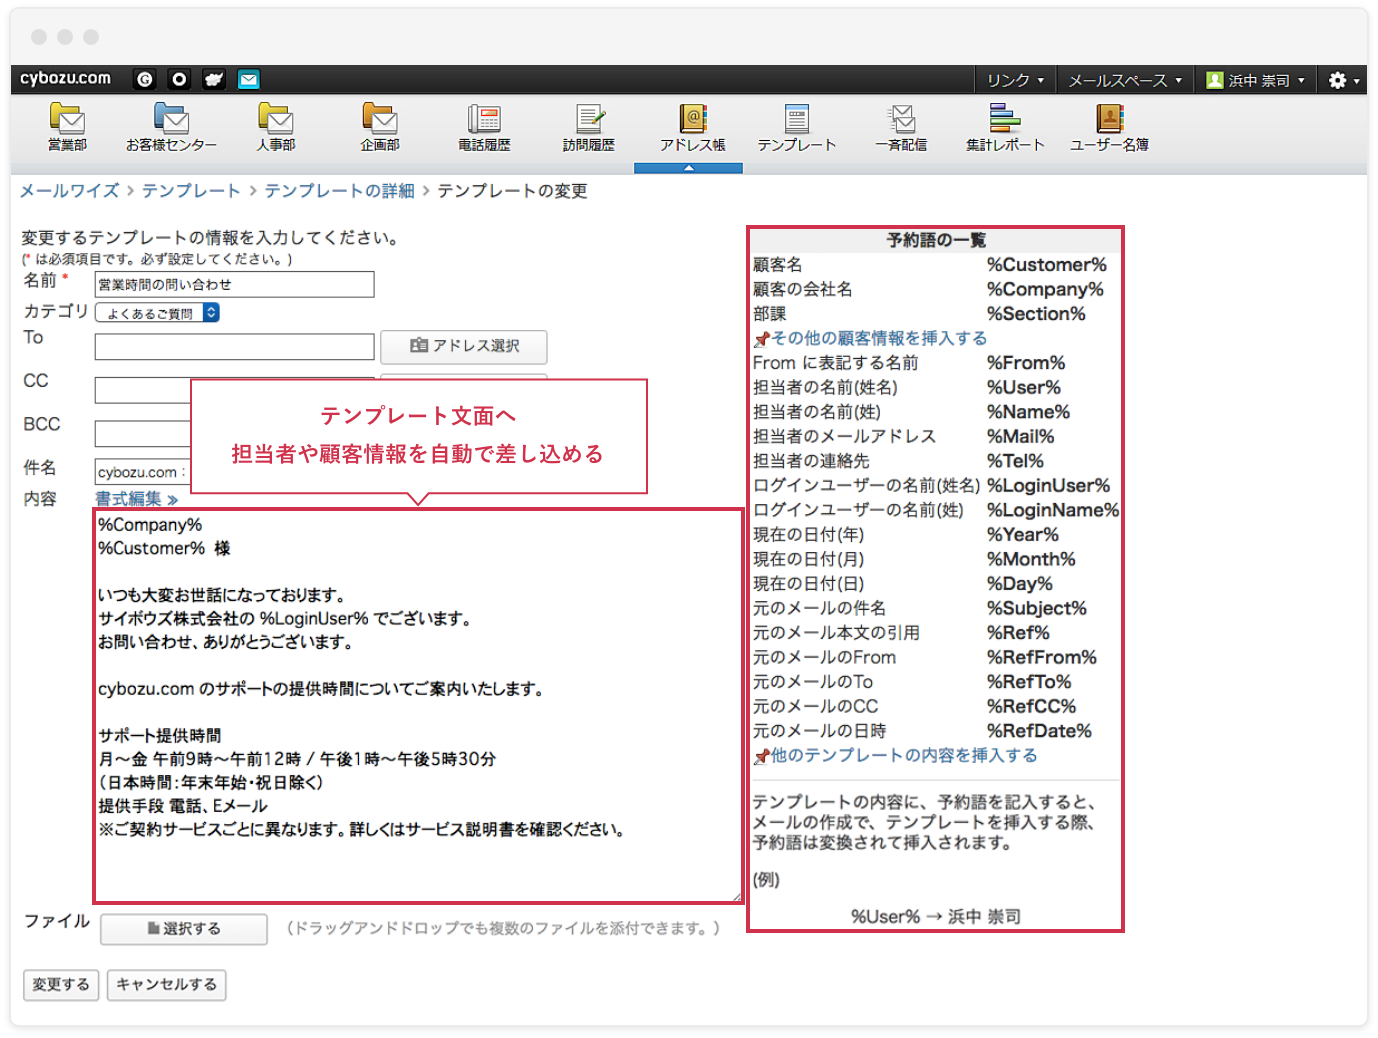This screenshot has width=1378, height=1038.
Task: Expand the カテゴリ dropdown よくあるご質問
Action: pyautogui.click(x=157, y=313)
